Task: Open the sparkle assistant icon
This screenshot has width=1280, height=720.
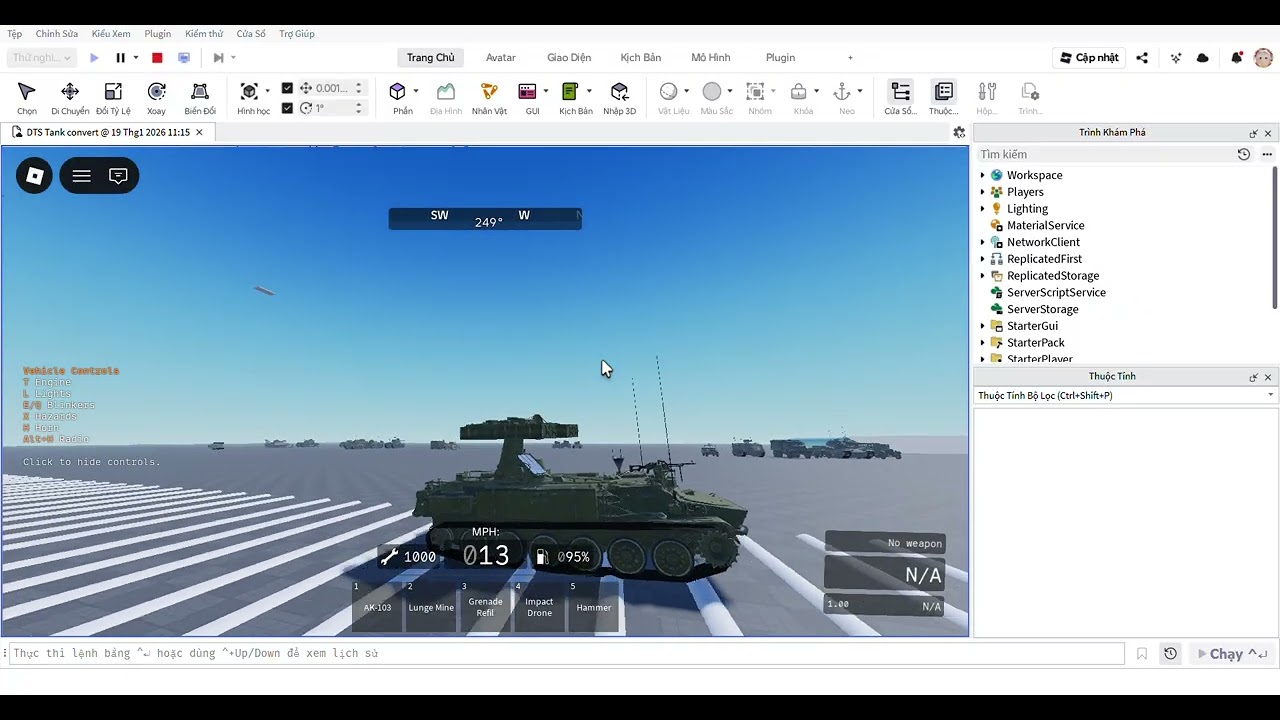Action: [1176, 58]
